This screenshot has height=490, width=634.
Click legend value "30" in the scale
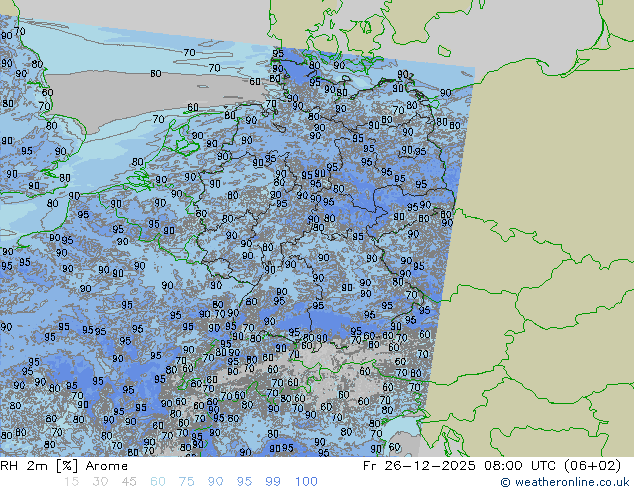pyautogui.click(x=100, y=482)
